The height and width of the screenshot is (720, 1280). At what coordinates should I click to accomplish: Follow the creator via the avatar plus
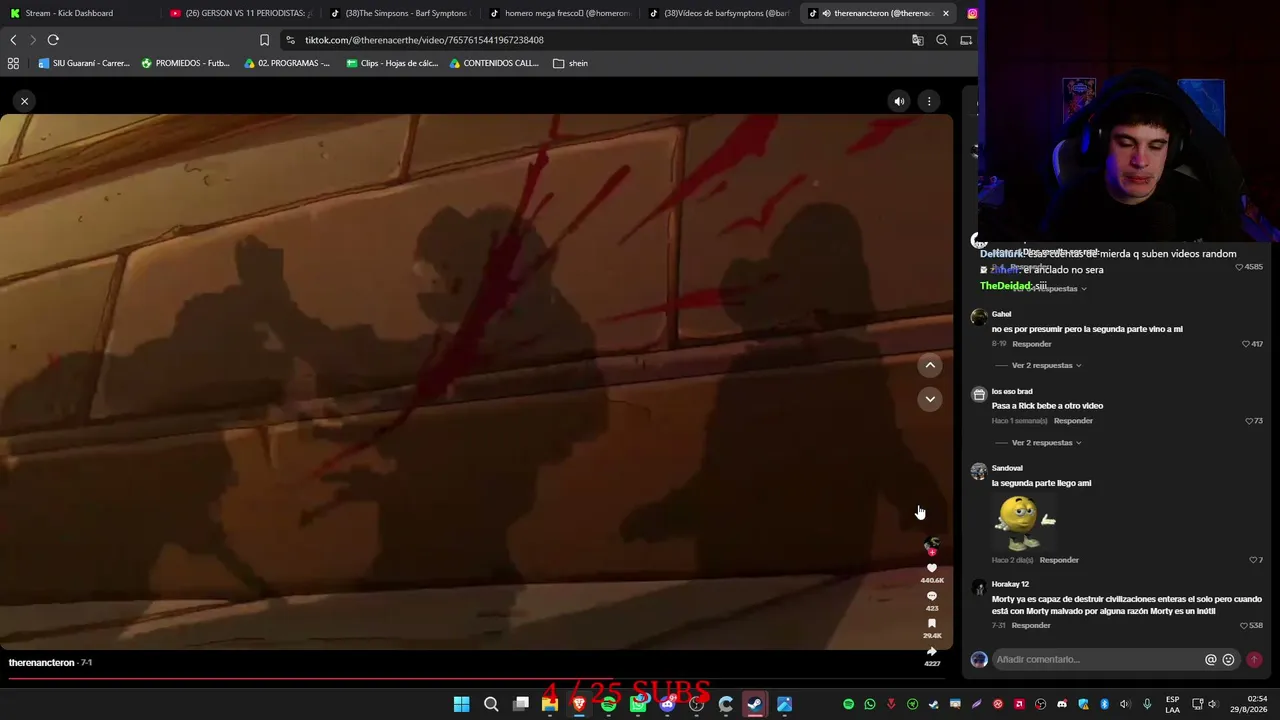click(932, 552)
